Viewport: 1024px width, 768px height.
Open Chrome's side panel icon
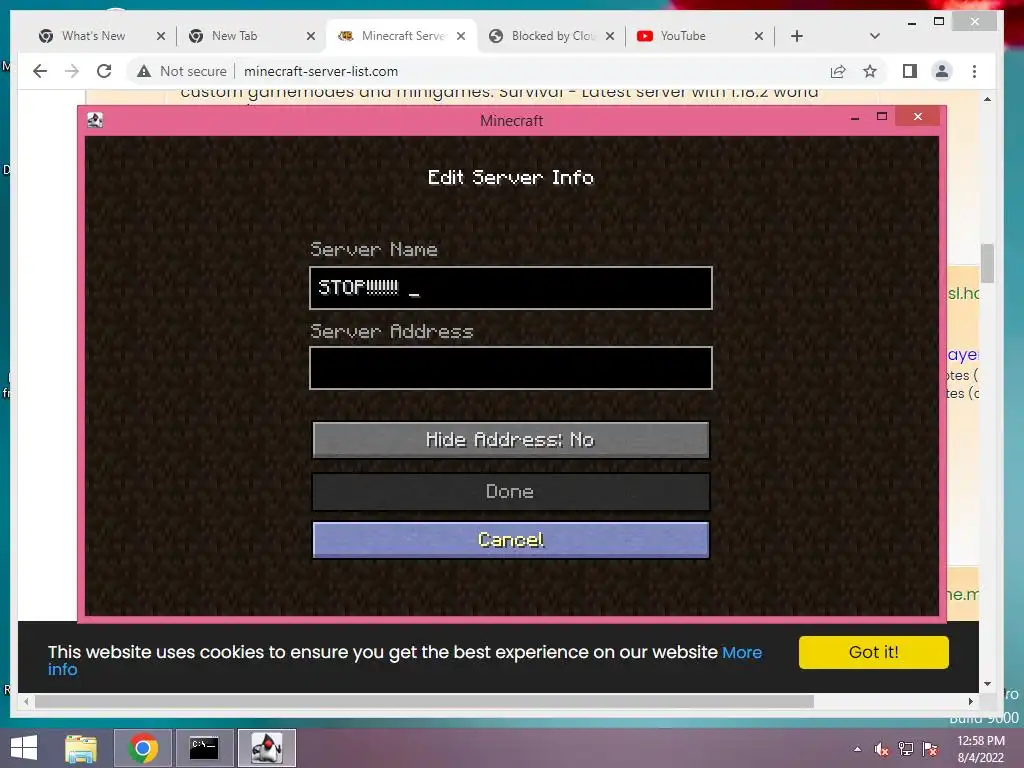[x=910, y=71]
